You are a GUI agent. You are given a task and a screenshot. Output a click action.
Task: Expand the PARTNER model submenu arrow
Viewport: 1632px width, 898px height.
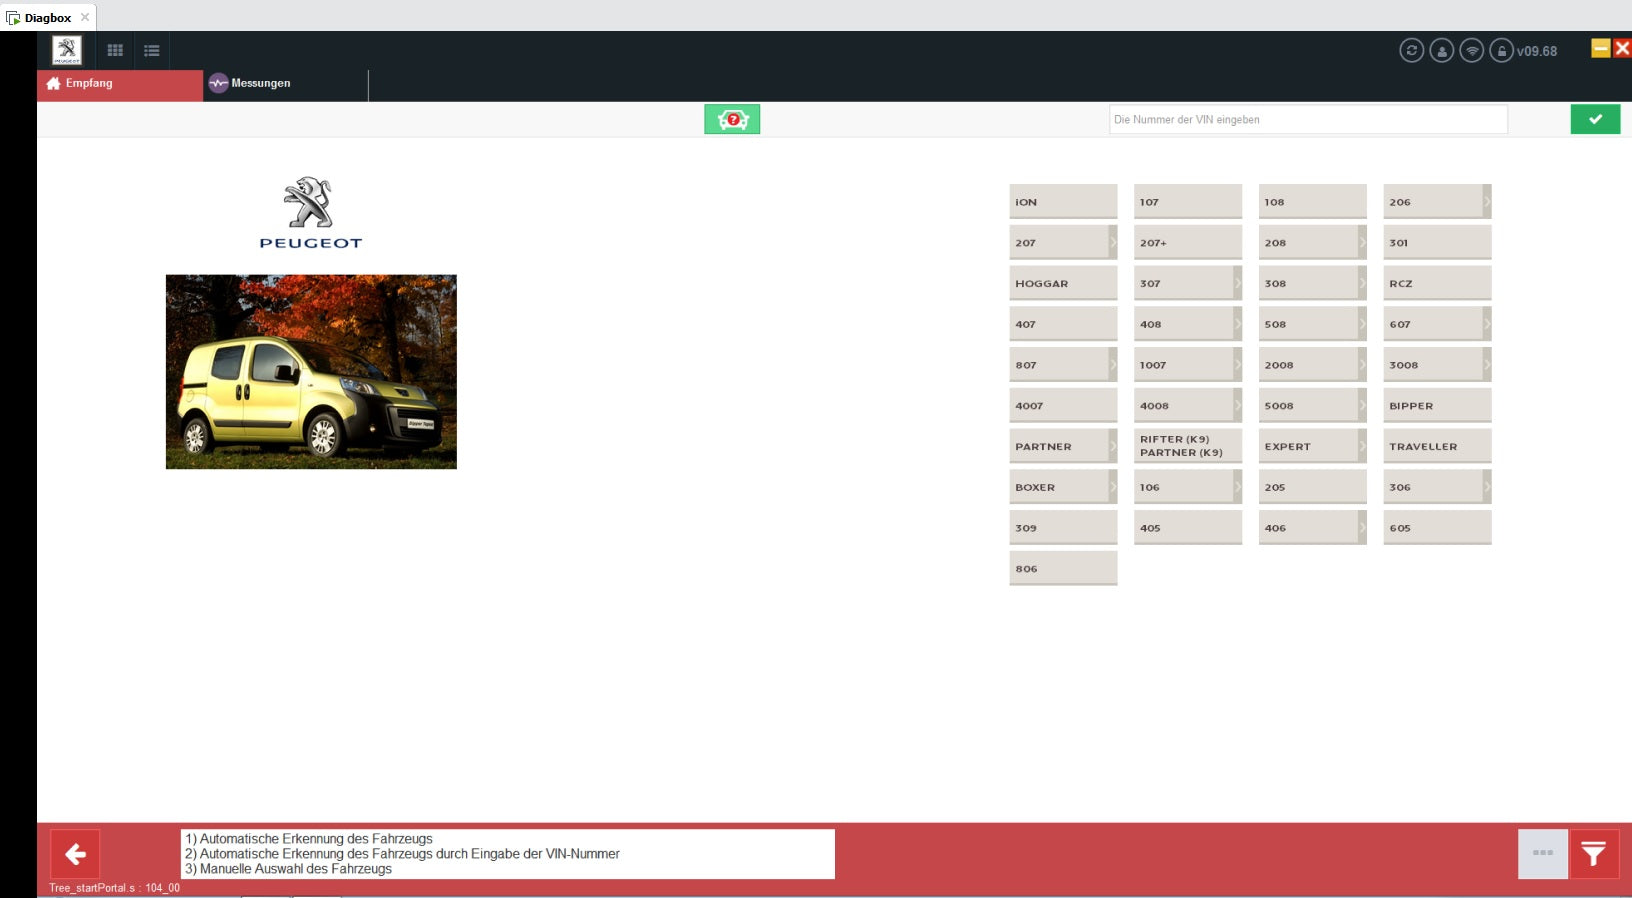tap(1112, 447)
